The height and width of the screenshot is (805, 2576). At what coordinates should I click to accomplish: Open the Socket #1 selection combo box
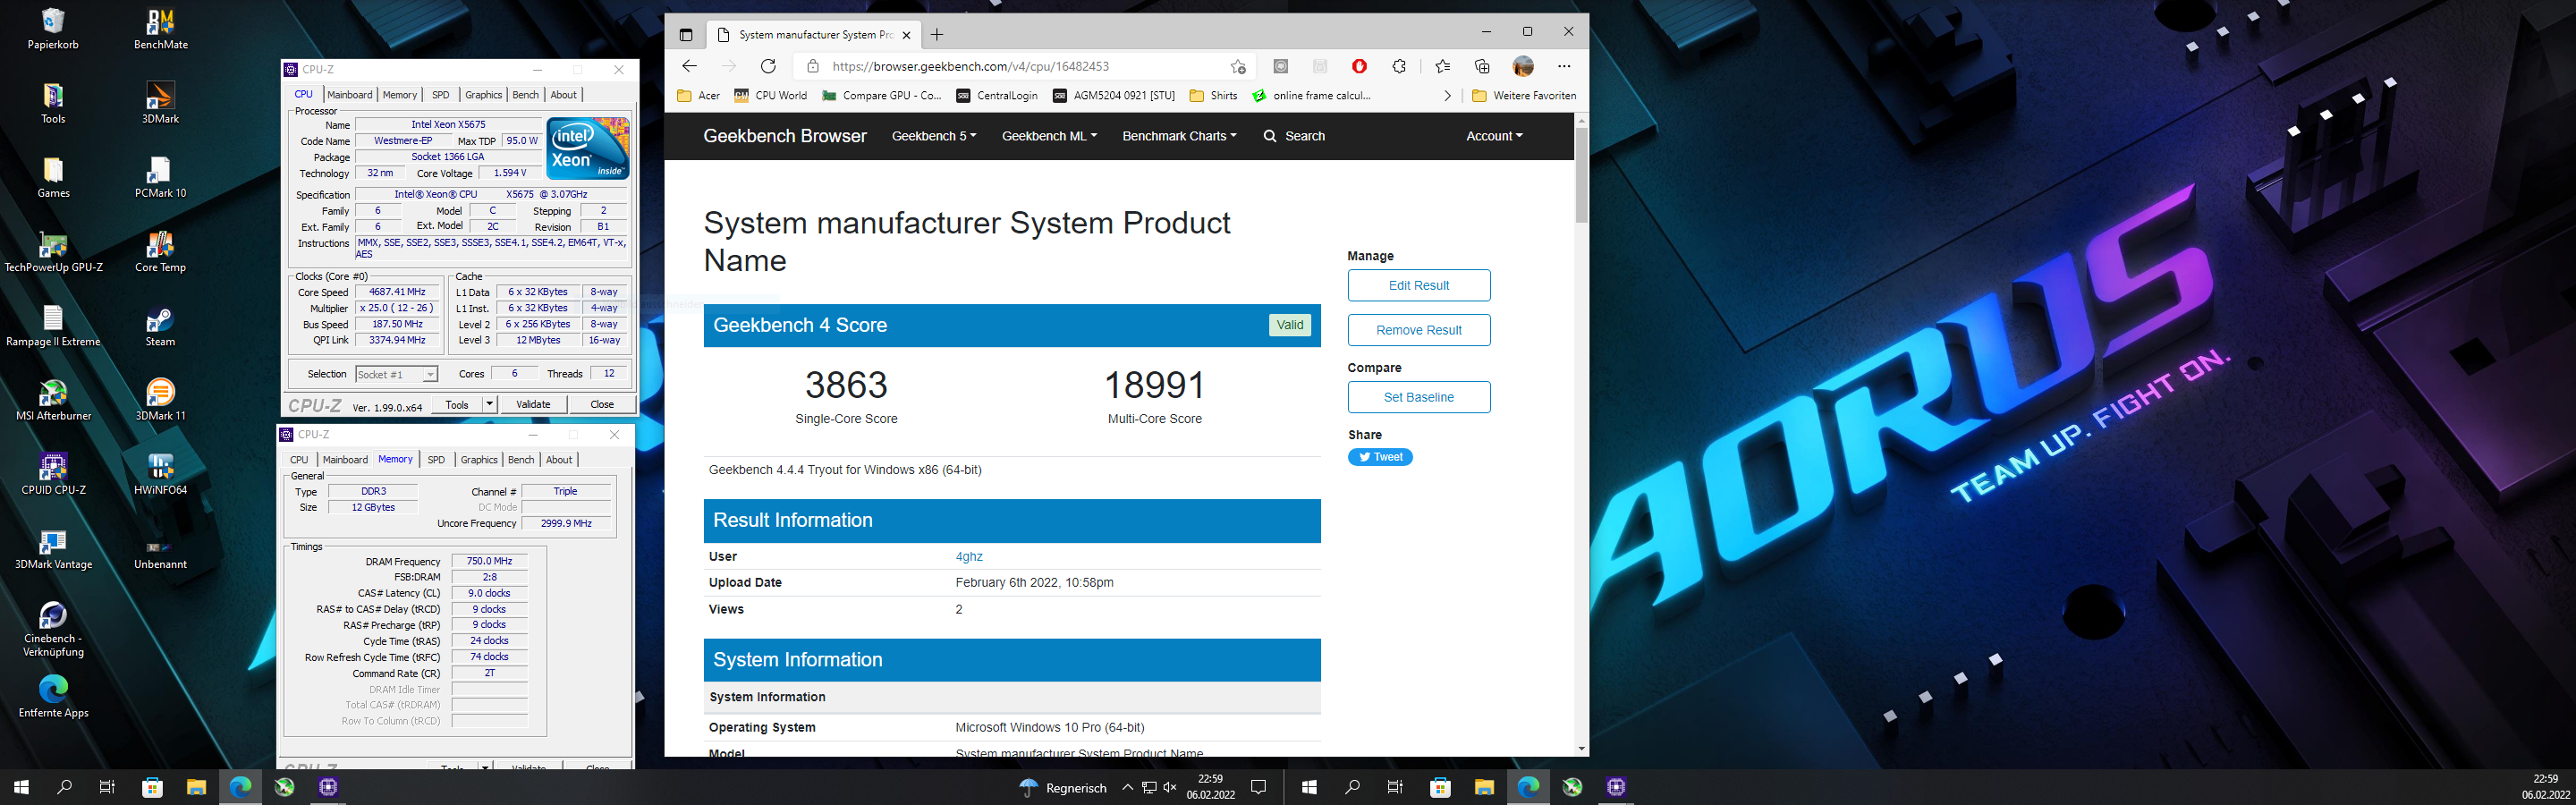pos(397,374)
